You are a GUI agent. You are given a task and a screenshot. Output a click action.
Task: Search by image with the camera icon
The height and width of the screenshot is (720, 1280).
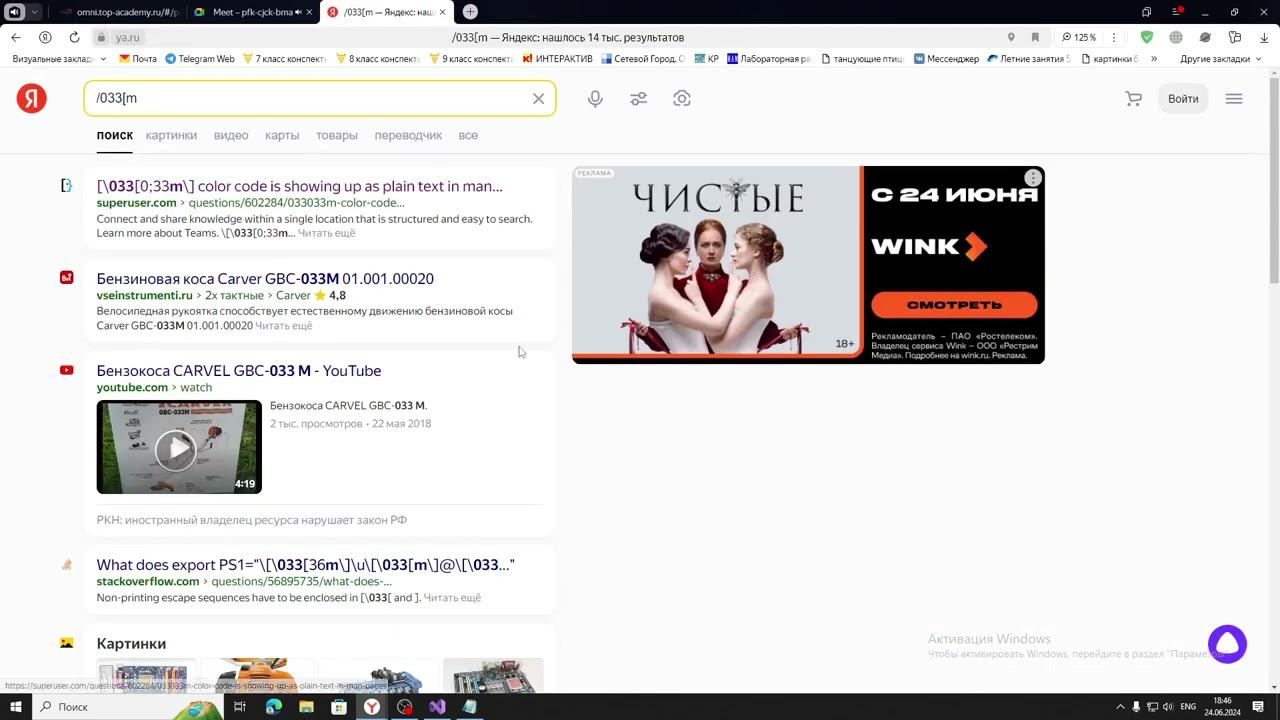coord(682,98)
